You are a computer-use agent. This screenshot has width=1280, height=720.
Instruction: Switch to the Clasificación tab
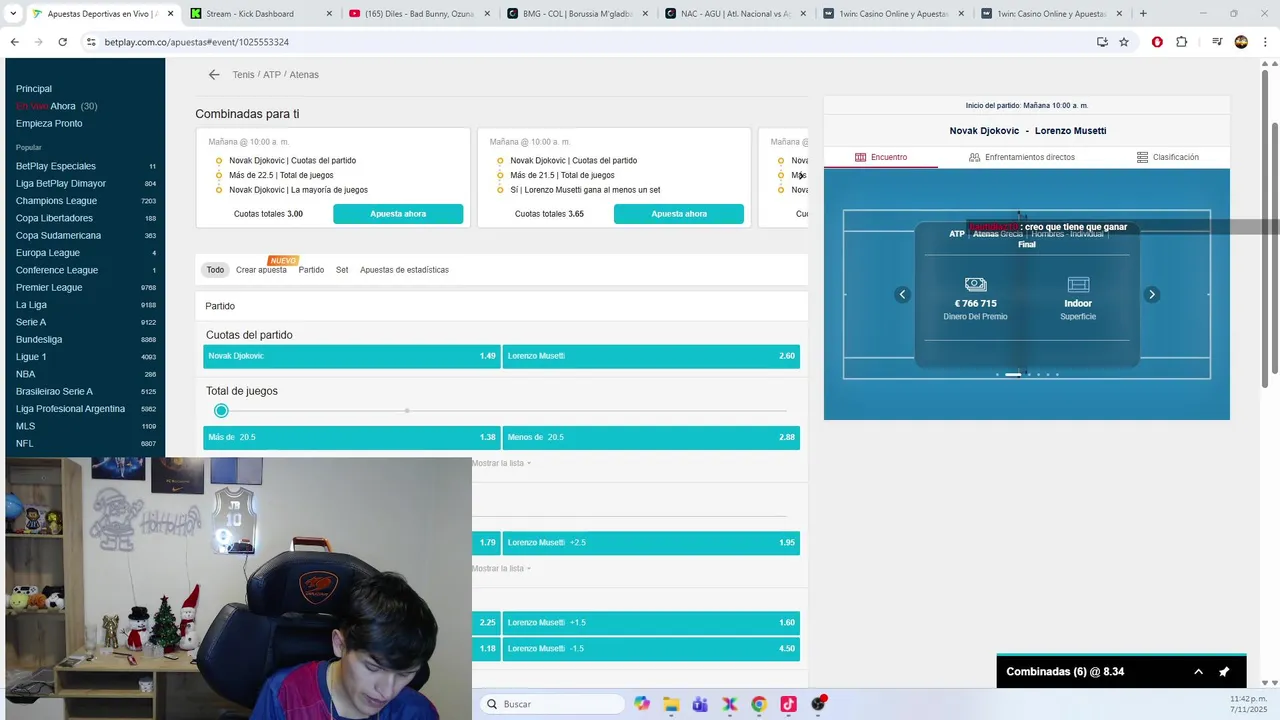click(1168, 157)
